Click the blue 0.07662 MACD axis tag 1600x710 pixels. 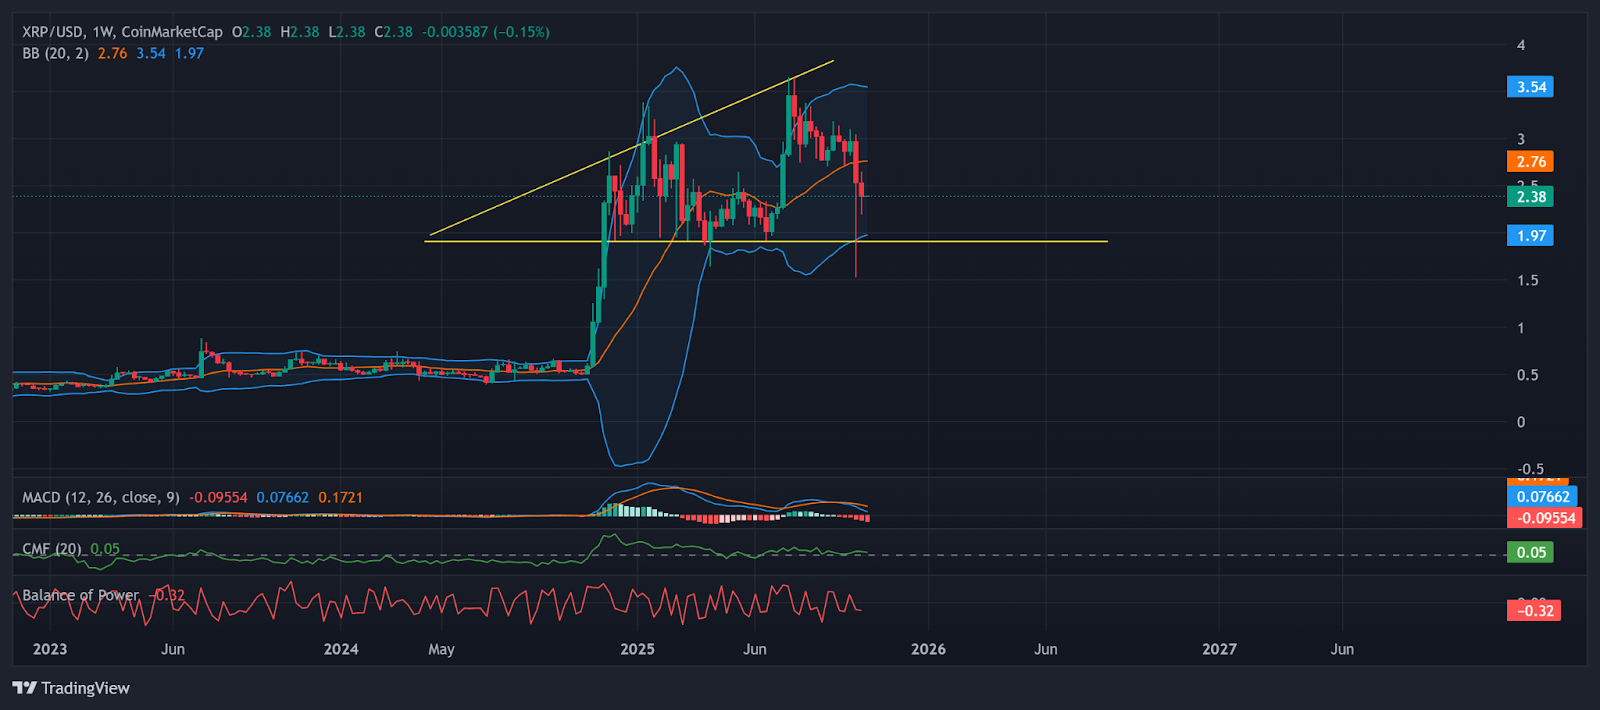tap(1542, 497)
